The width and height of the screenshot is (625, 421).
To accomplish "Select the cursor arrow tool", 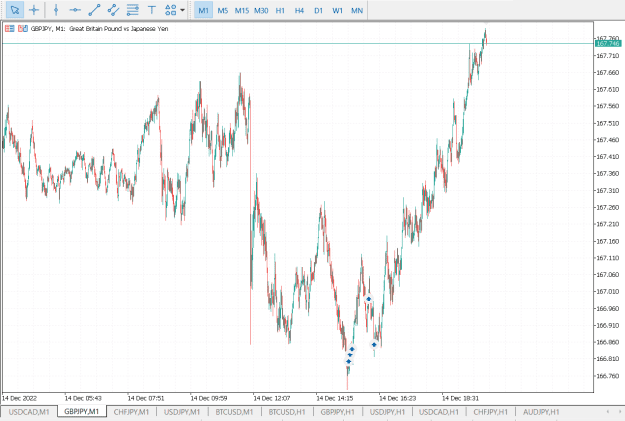I will click(15, 10).
